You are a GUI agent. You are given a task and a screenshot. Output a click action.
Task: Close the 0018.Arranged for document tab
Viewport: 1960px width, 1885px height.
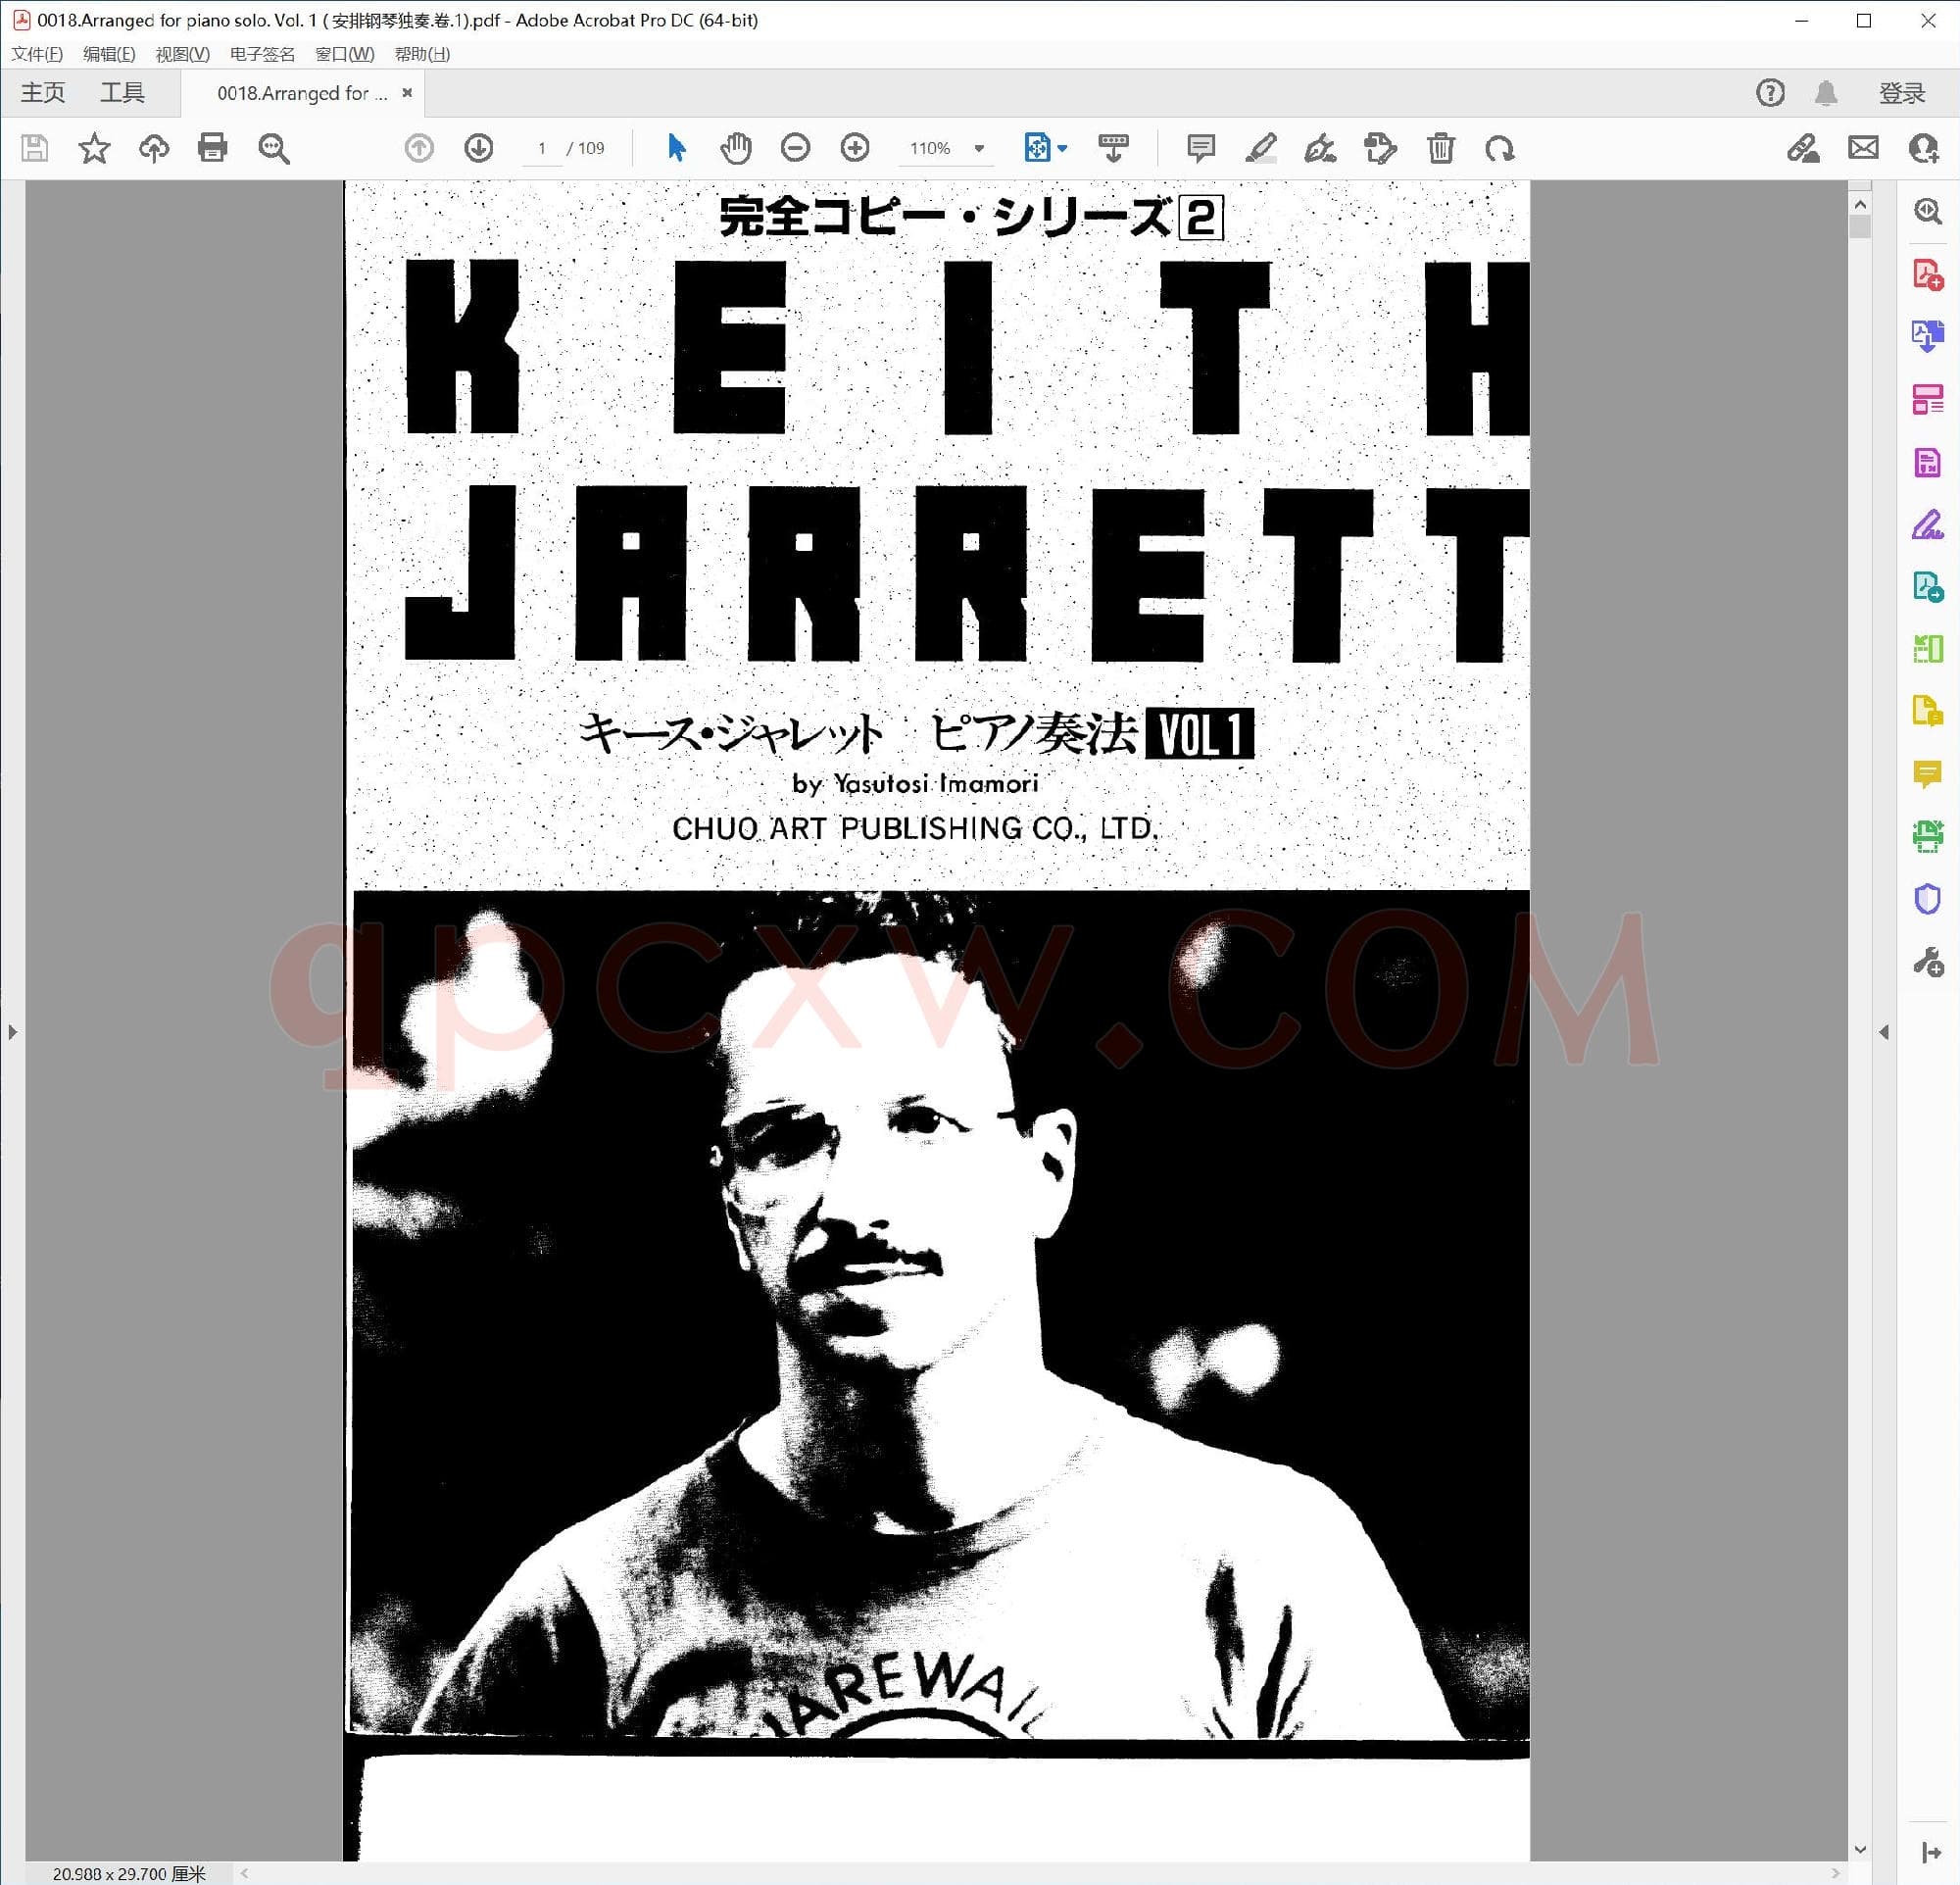coord(407,92)
